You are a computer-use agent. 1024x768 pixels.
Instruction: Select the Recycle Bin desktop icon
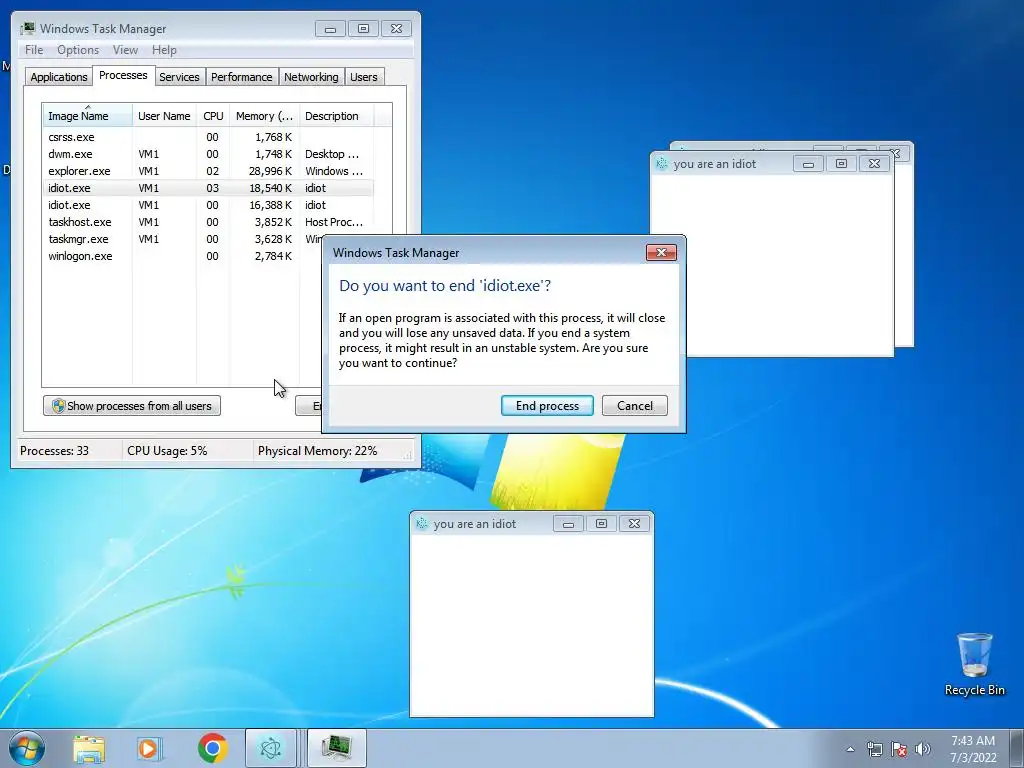[974, 664]
